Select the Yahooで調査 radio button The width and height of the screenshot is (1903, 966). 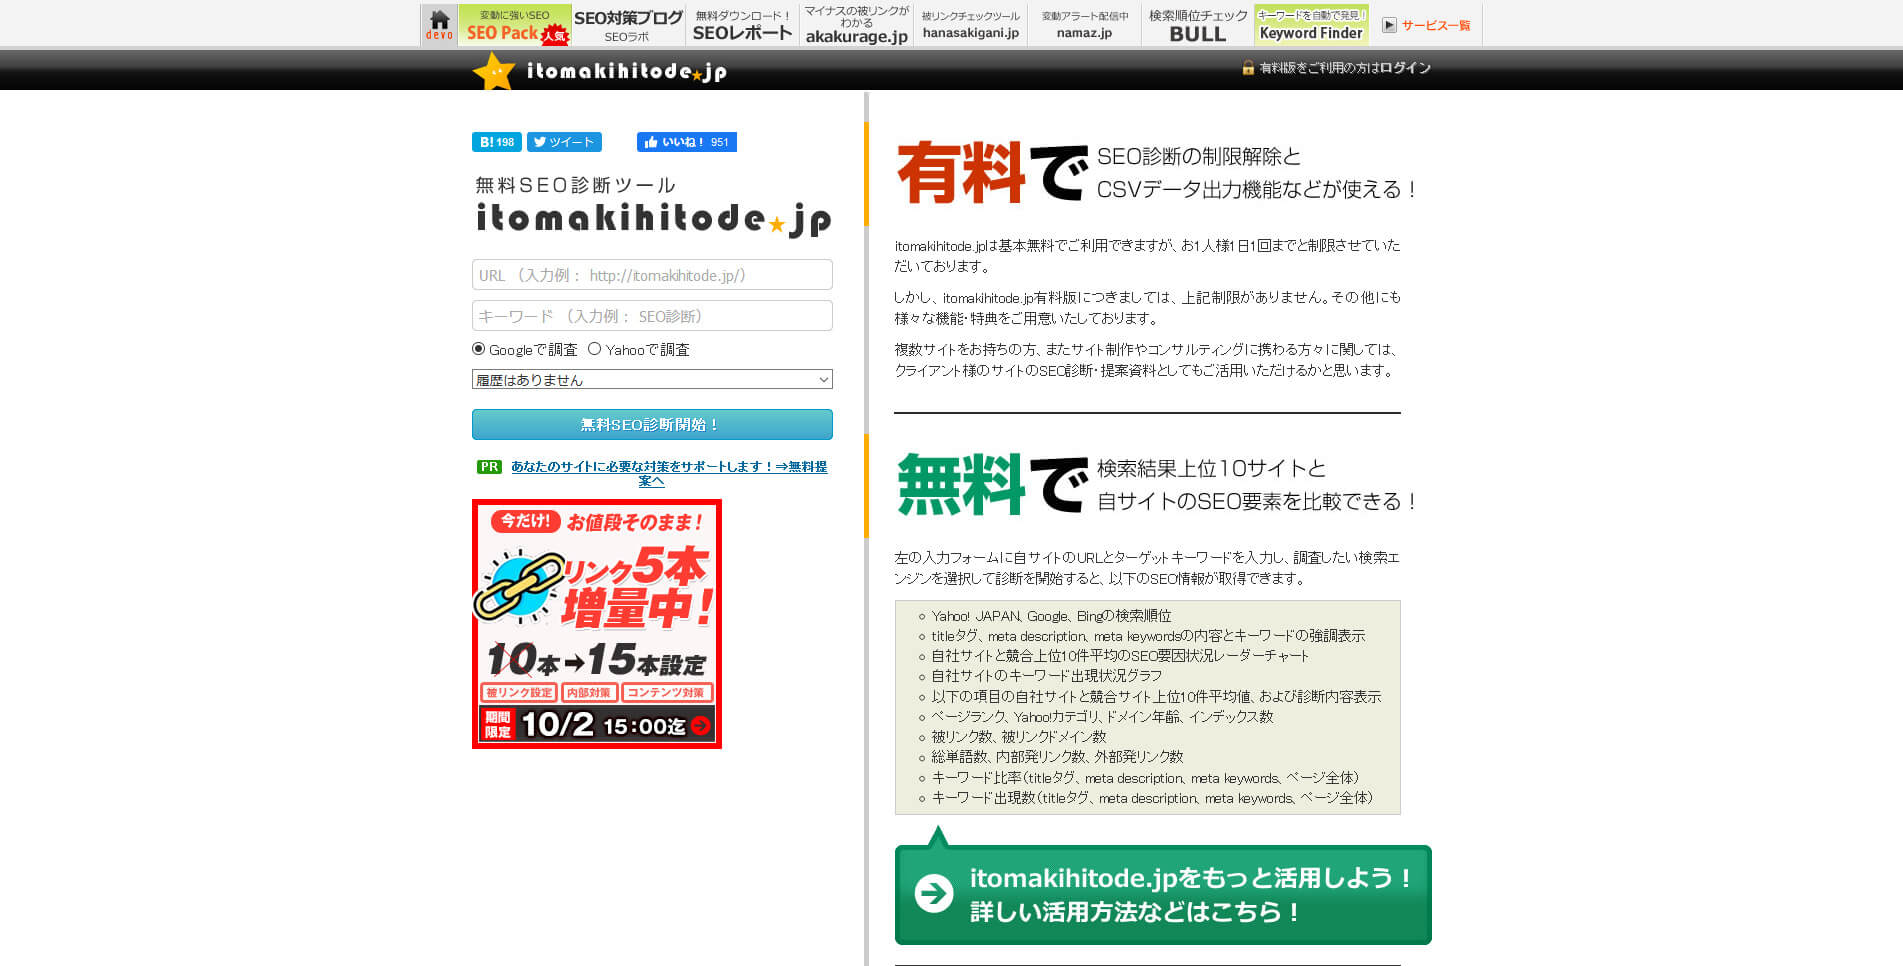[595, 349]
